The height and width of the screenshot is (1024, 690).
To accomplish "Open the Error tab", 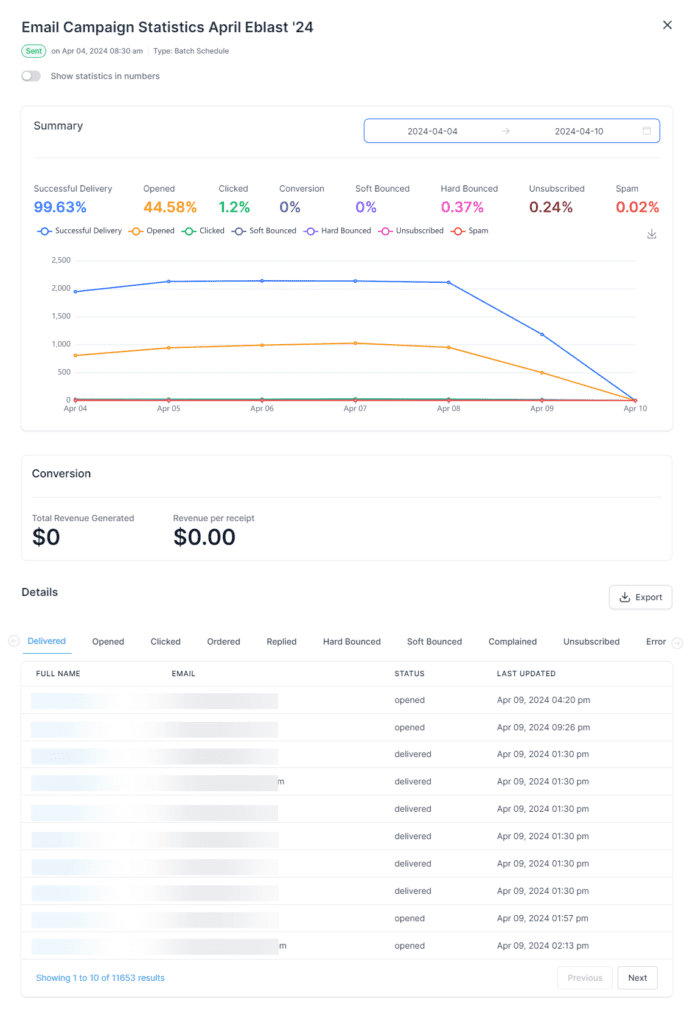I will (655, 641).
